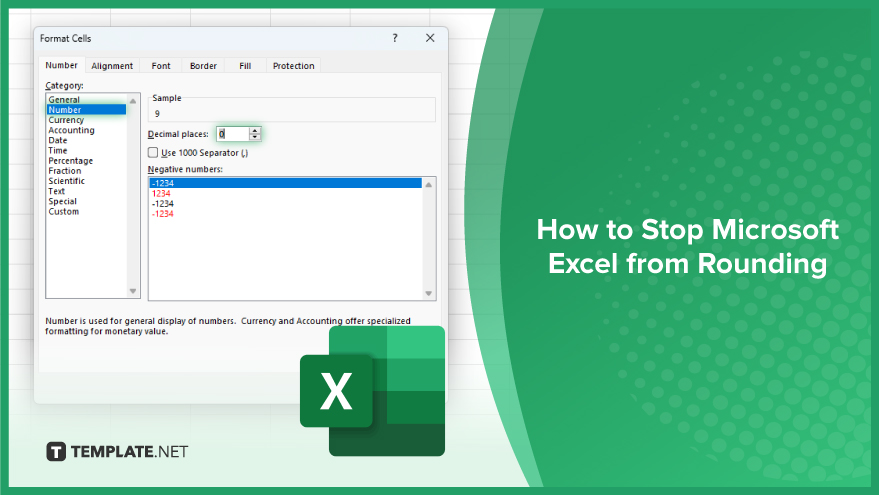Switch to the Number tab
This screenshot has height=495, width=879.
coord(62,65)
